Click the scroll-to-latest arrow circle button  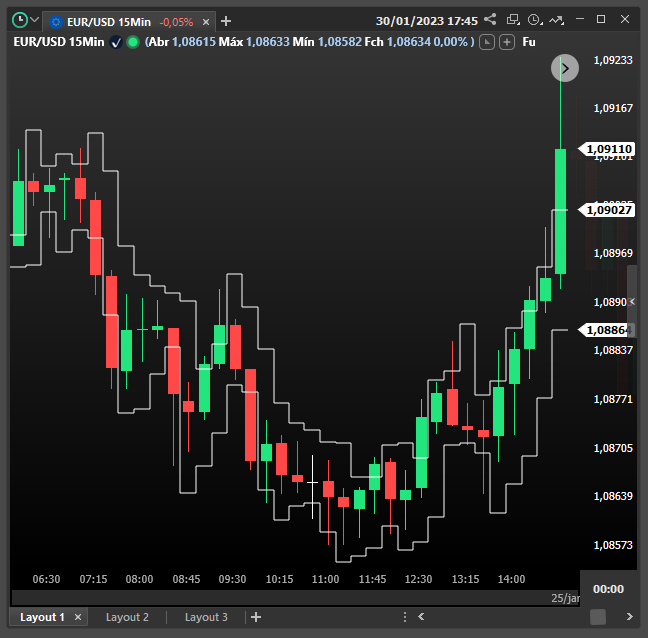click(x=565, y=68)
